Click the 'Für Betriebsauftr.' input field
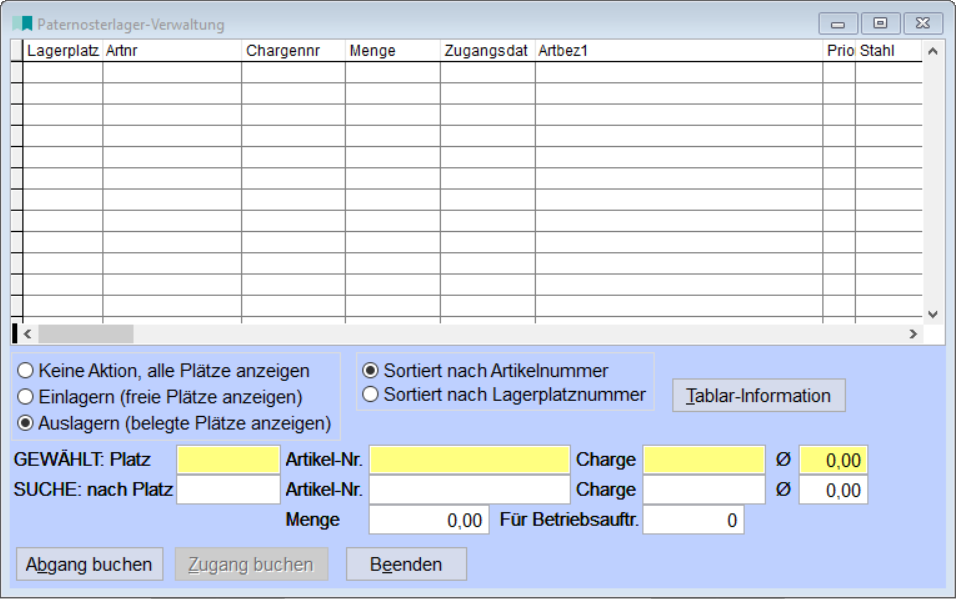The image size is (956, 599). [x=693, y=520]
